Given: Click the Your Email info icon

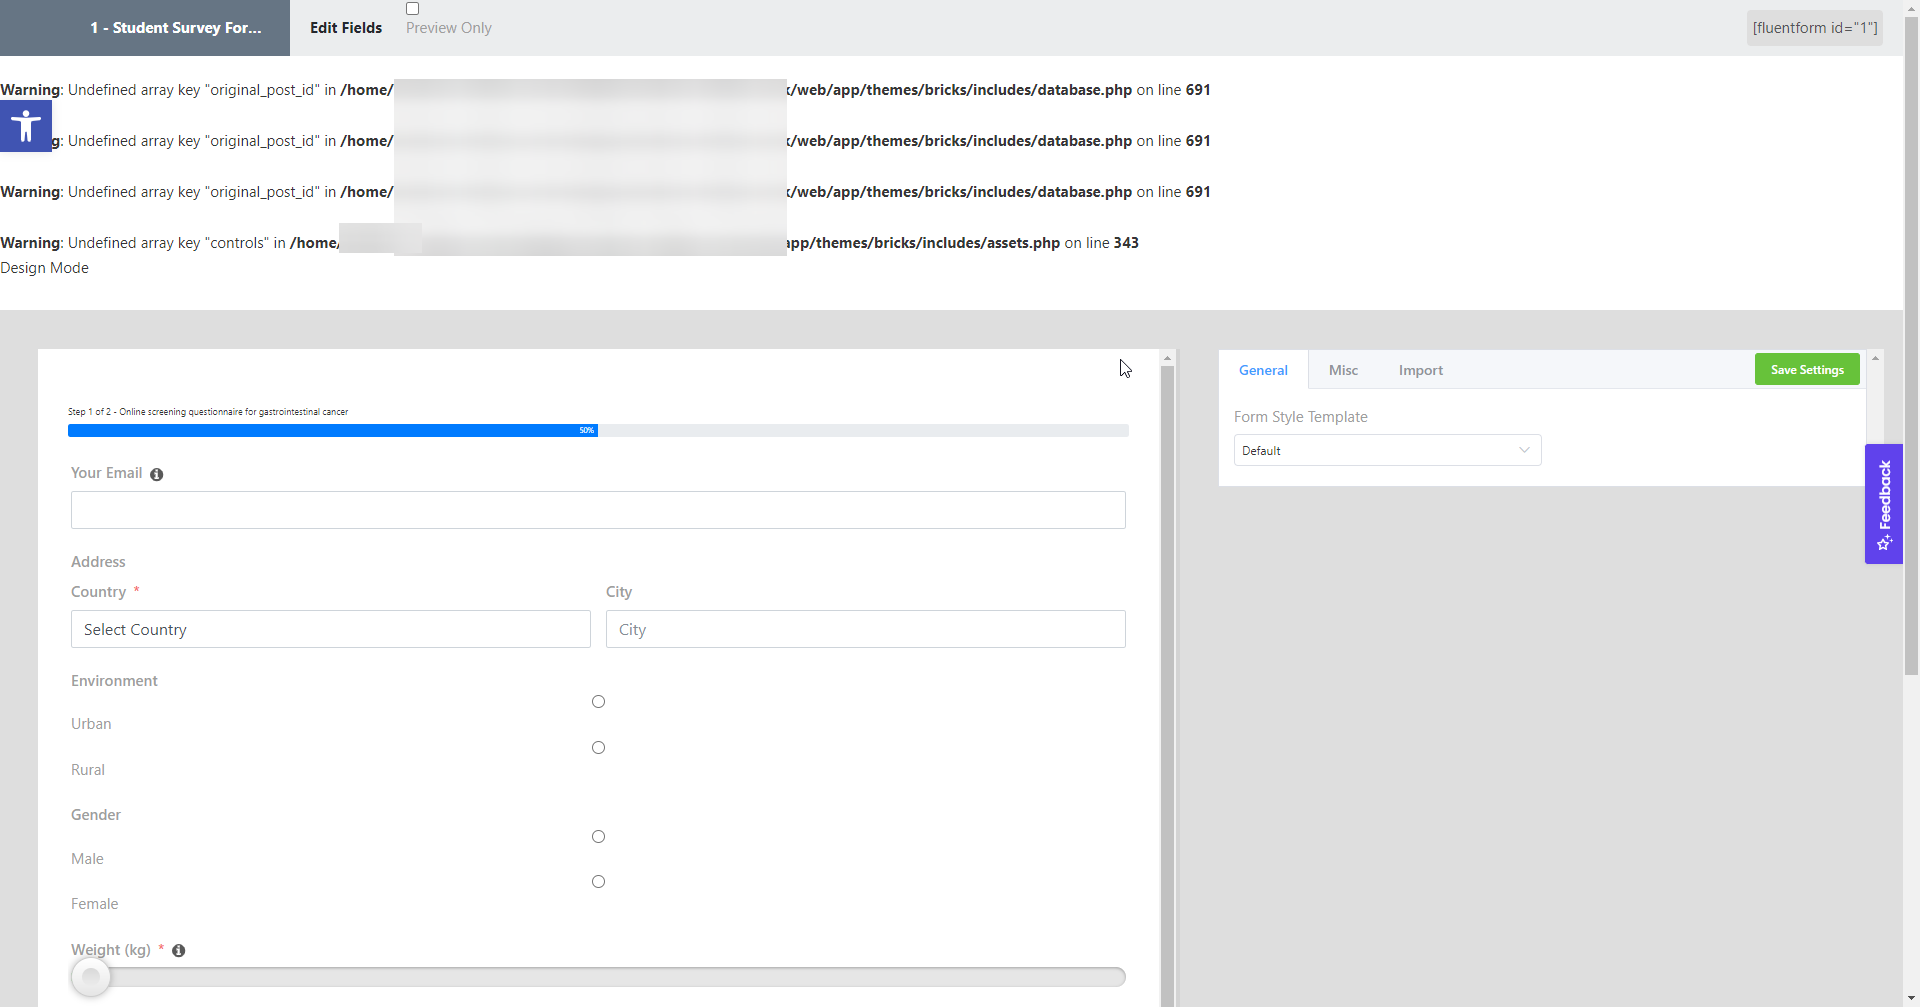Looking at the screenshot, I should 157,475.
